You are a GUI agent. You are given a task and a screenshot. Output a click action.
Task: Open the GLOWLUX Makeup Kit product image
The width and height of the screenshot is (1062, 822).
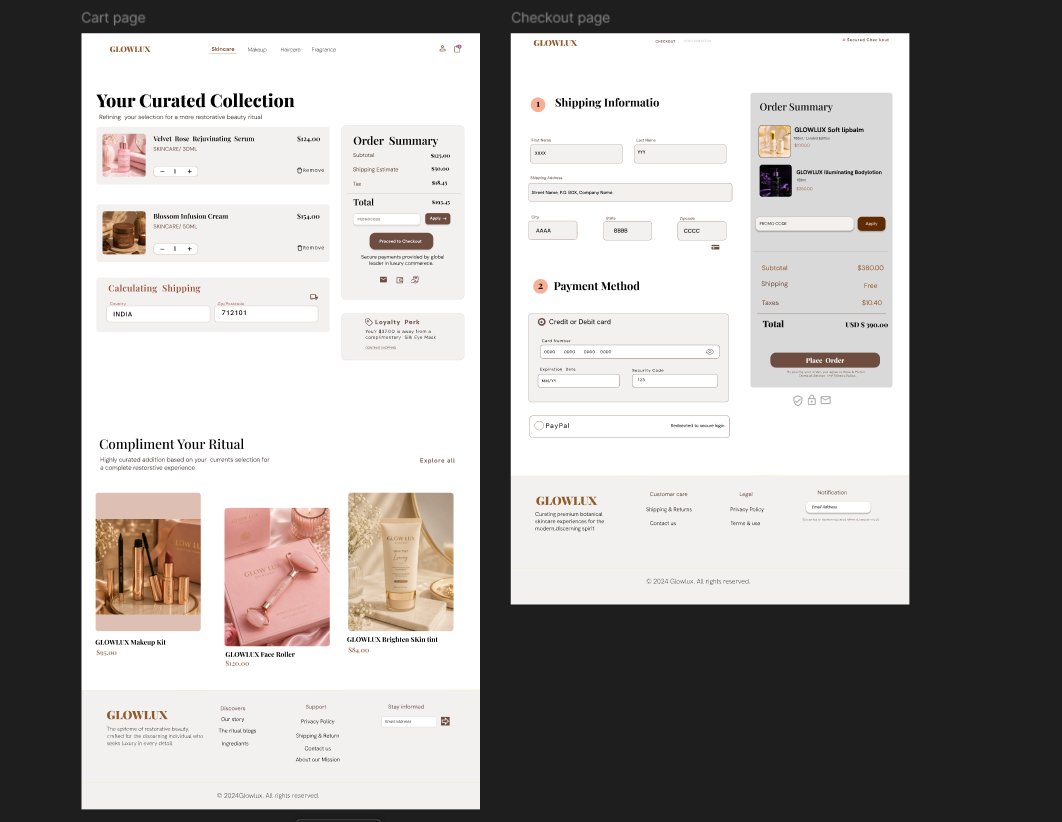pos(148,562)
